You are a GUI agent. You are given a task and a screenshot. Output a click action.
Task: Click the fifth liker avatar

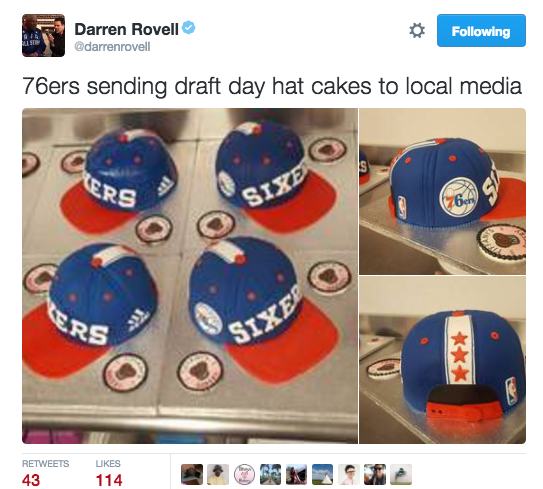pyautogui.click(x=296, y=474)
